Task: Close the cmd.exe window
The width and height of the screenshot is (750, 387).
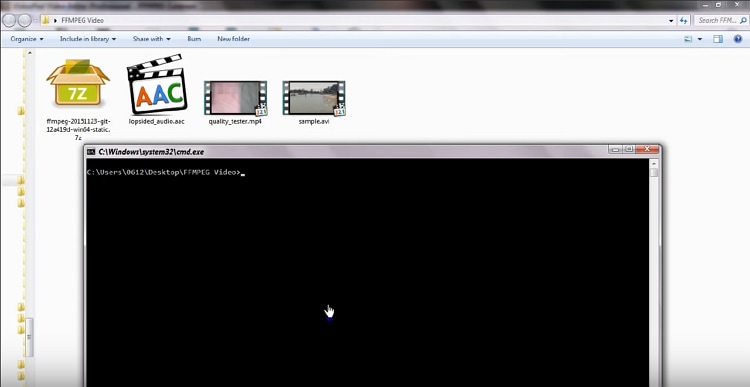Action: [647, 149]
